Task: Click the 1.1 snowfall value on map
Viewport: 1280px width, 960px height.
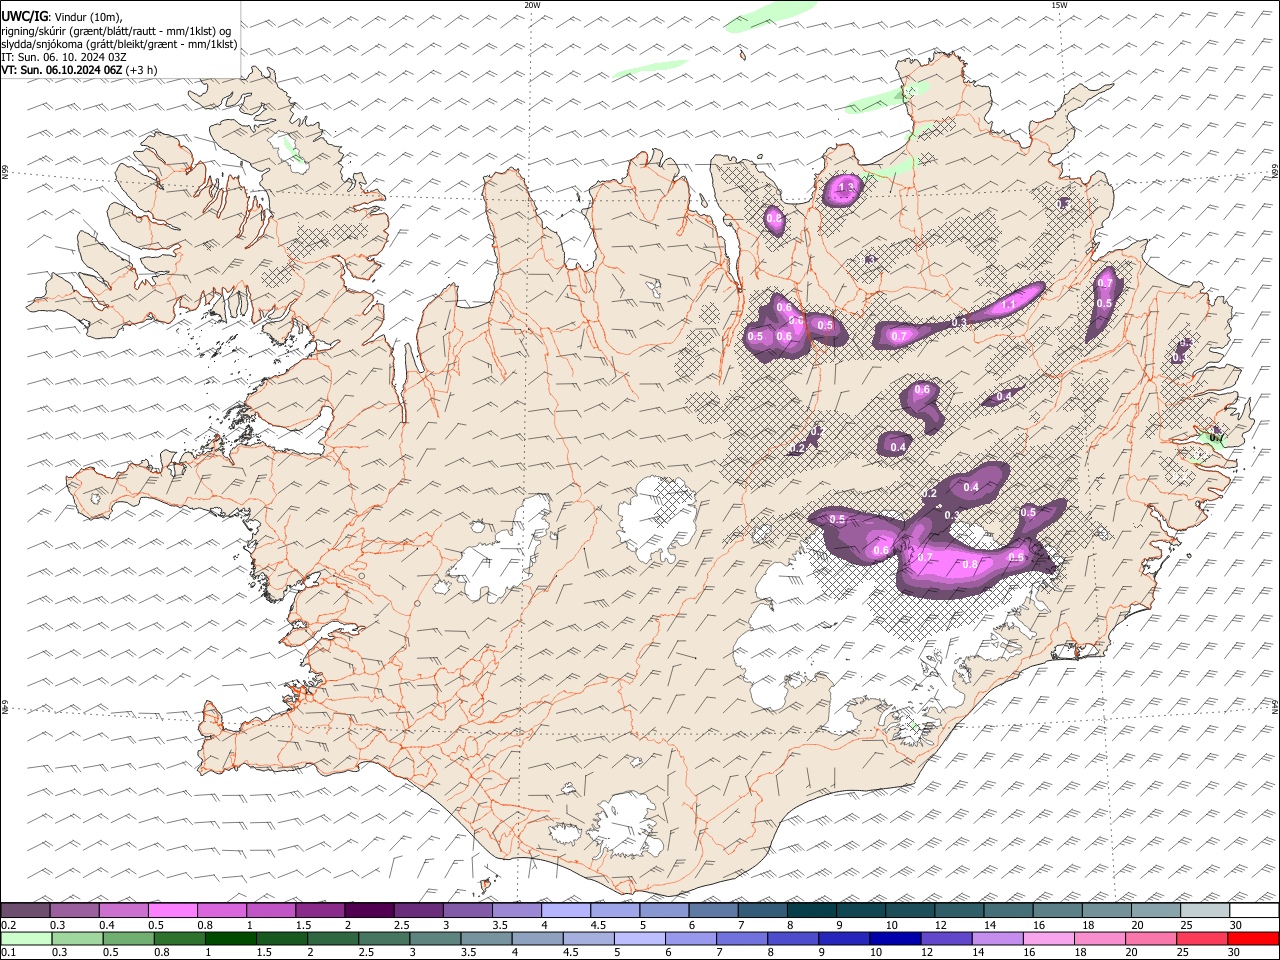Action: pyautogui.click(x=1009, y=305)
